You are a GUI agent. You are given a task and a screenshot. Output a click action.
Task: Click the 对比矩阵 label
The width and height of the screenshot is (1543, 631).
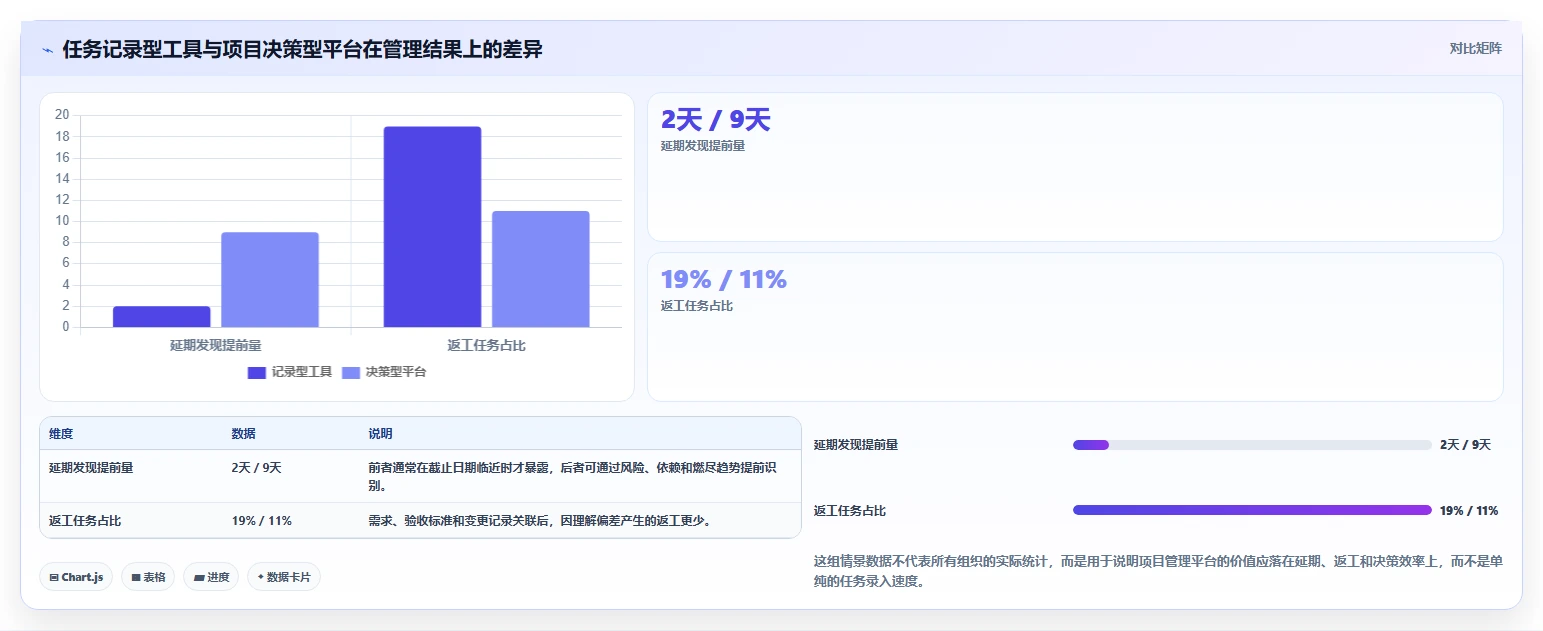[1475, 48]
